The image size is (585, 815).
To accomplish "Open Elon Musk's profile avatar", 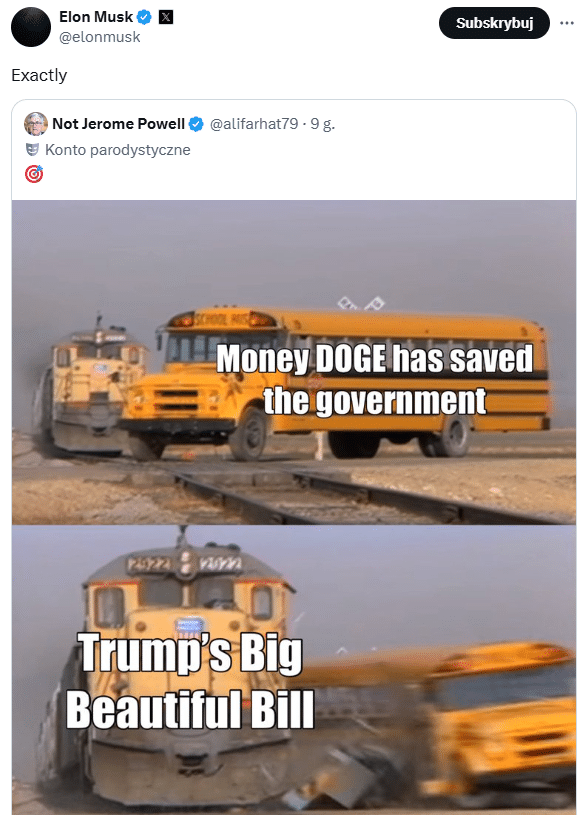I will [31, 27].
